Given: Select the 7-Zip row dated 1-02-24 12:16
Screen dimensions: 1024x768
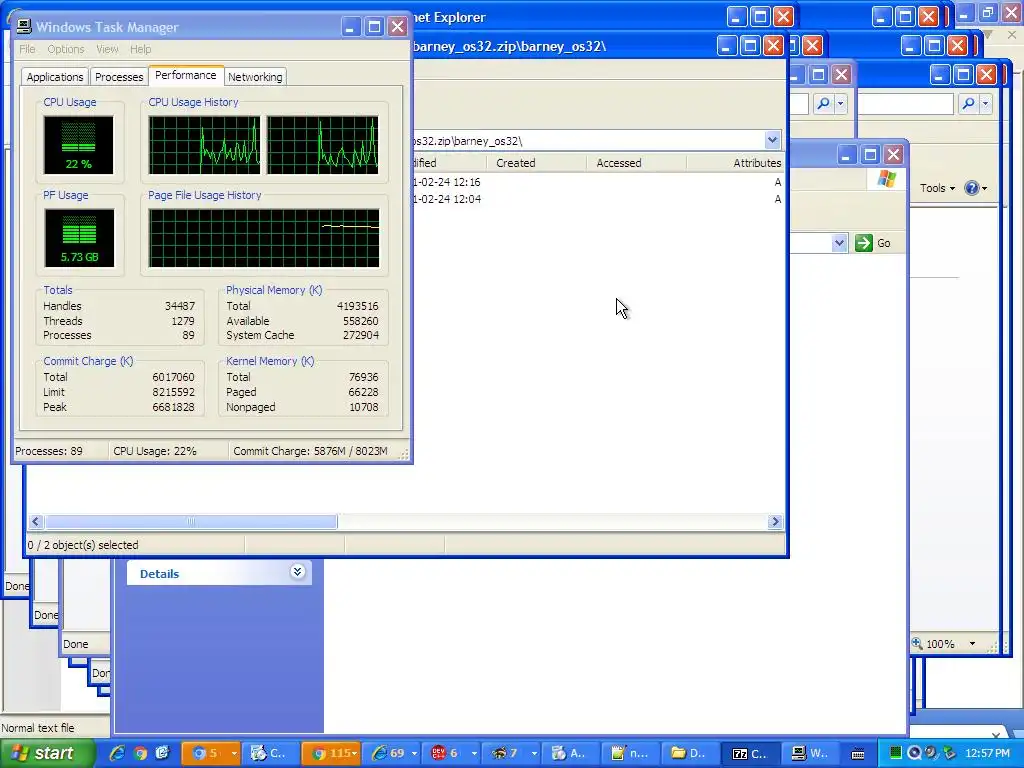Looking at the screenshot, I should click(598, 182).
